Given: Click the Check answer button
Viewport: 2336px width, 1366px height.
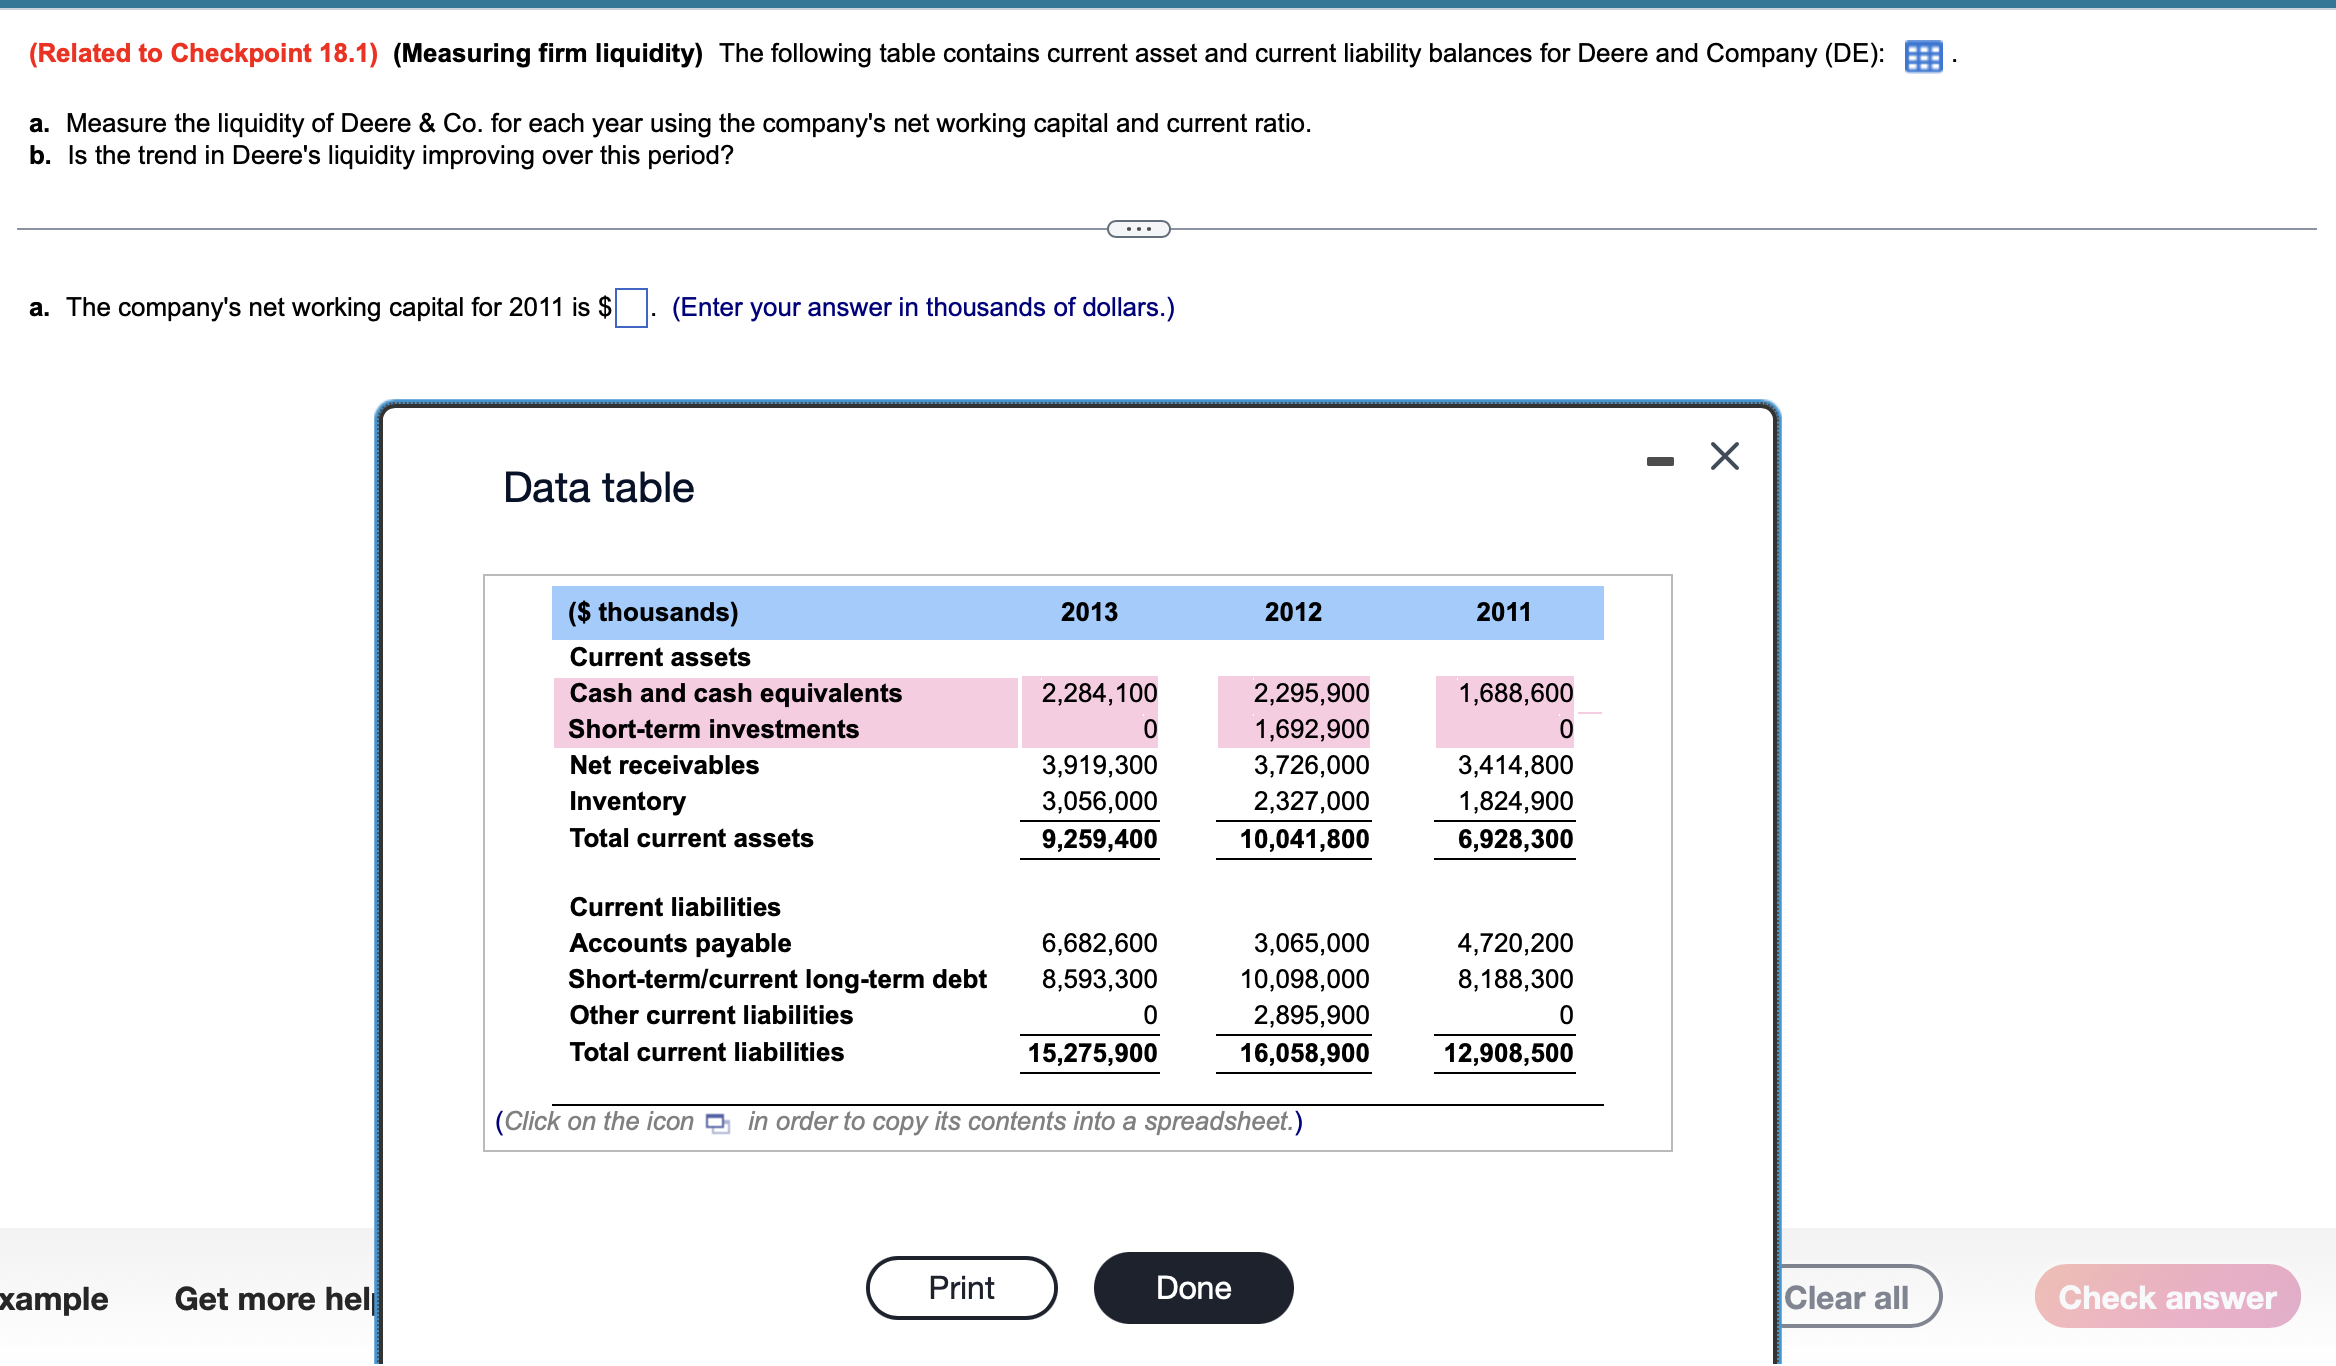Looking at the screenshot, I should [x=2166, y=1297].
